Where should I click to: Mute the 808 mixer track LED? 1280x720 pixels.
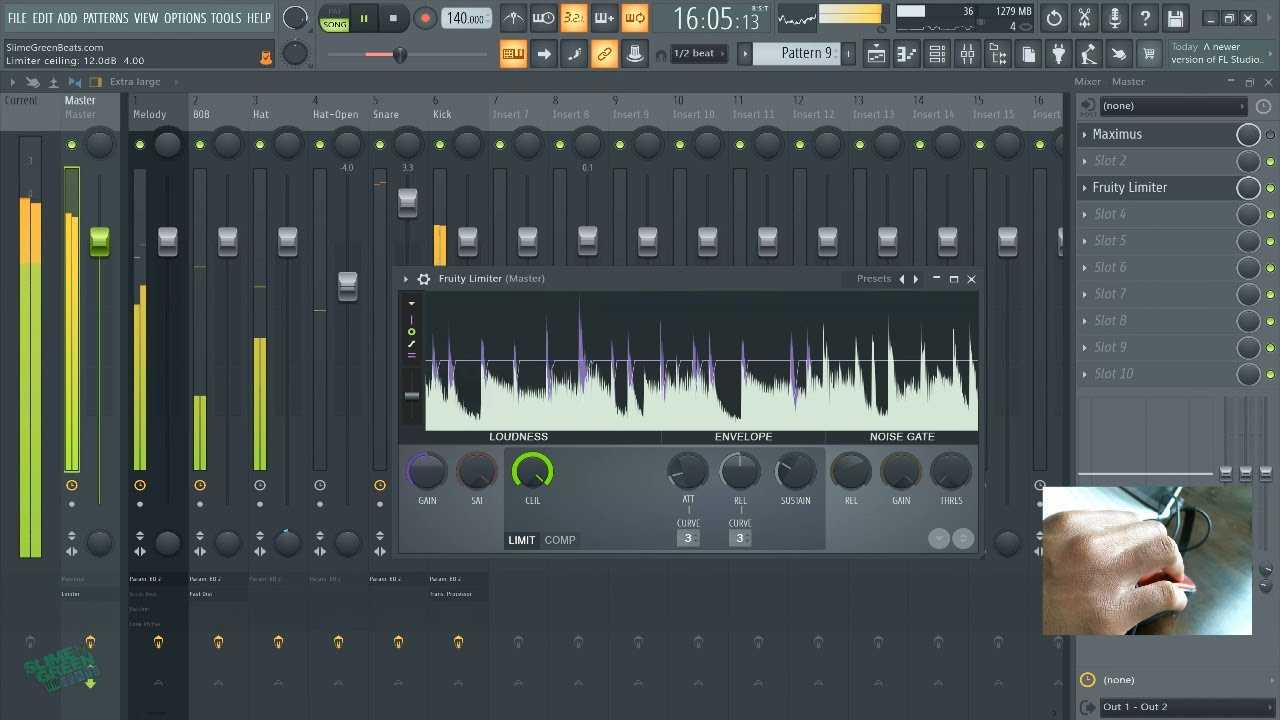(200, 146)
